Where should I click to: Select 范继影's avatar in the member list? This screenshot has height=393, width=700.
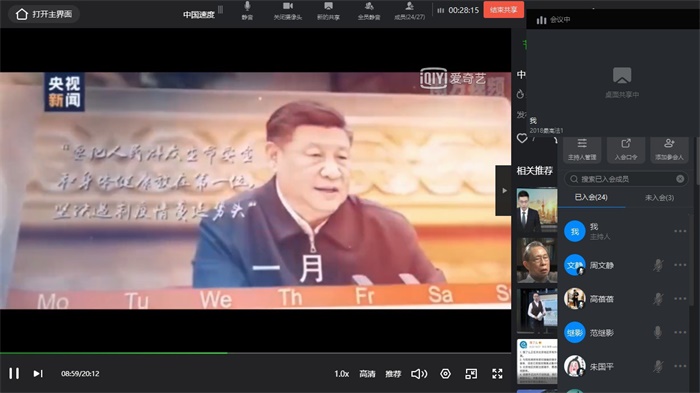coord(575,333)
